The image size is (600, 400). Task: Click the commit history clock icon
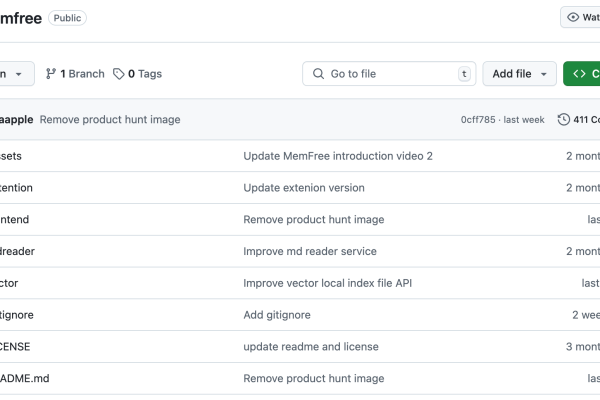coord(563,119)
